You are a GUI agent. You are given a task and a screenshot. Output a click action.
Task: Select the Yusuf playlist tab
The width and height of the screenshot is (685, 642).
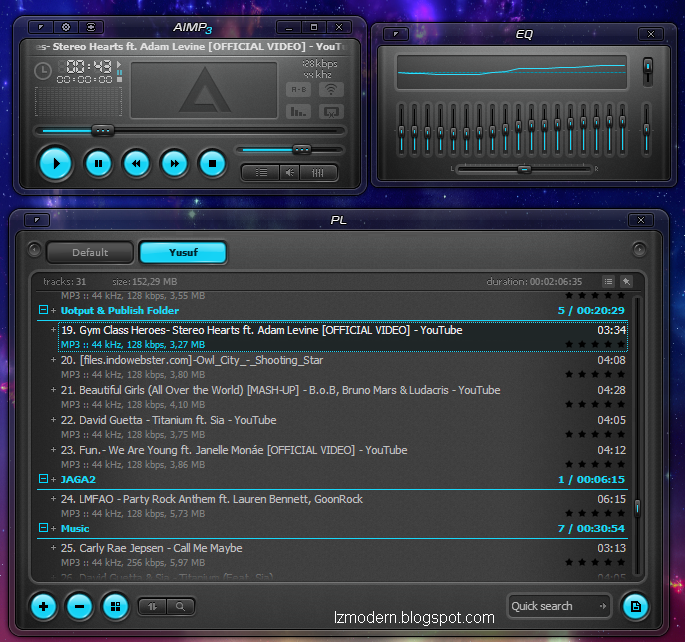click(183, 252)
